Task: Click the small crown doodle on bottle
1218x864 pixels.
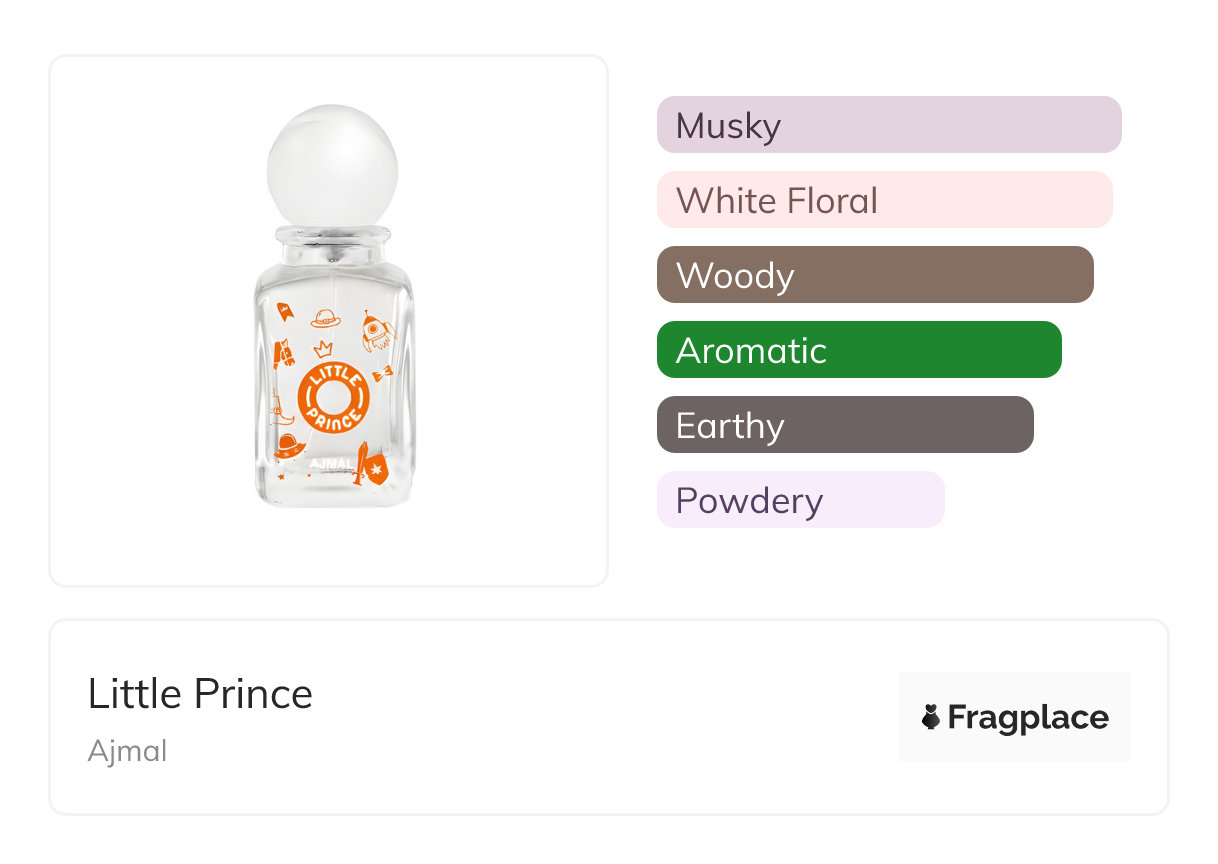Action: 323,349
